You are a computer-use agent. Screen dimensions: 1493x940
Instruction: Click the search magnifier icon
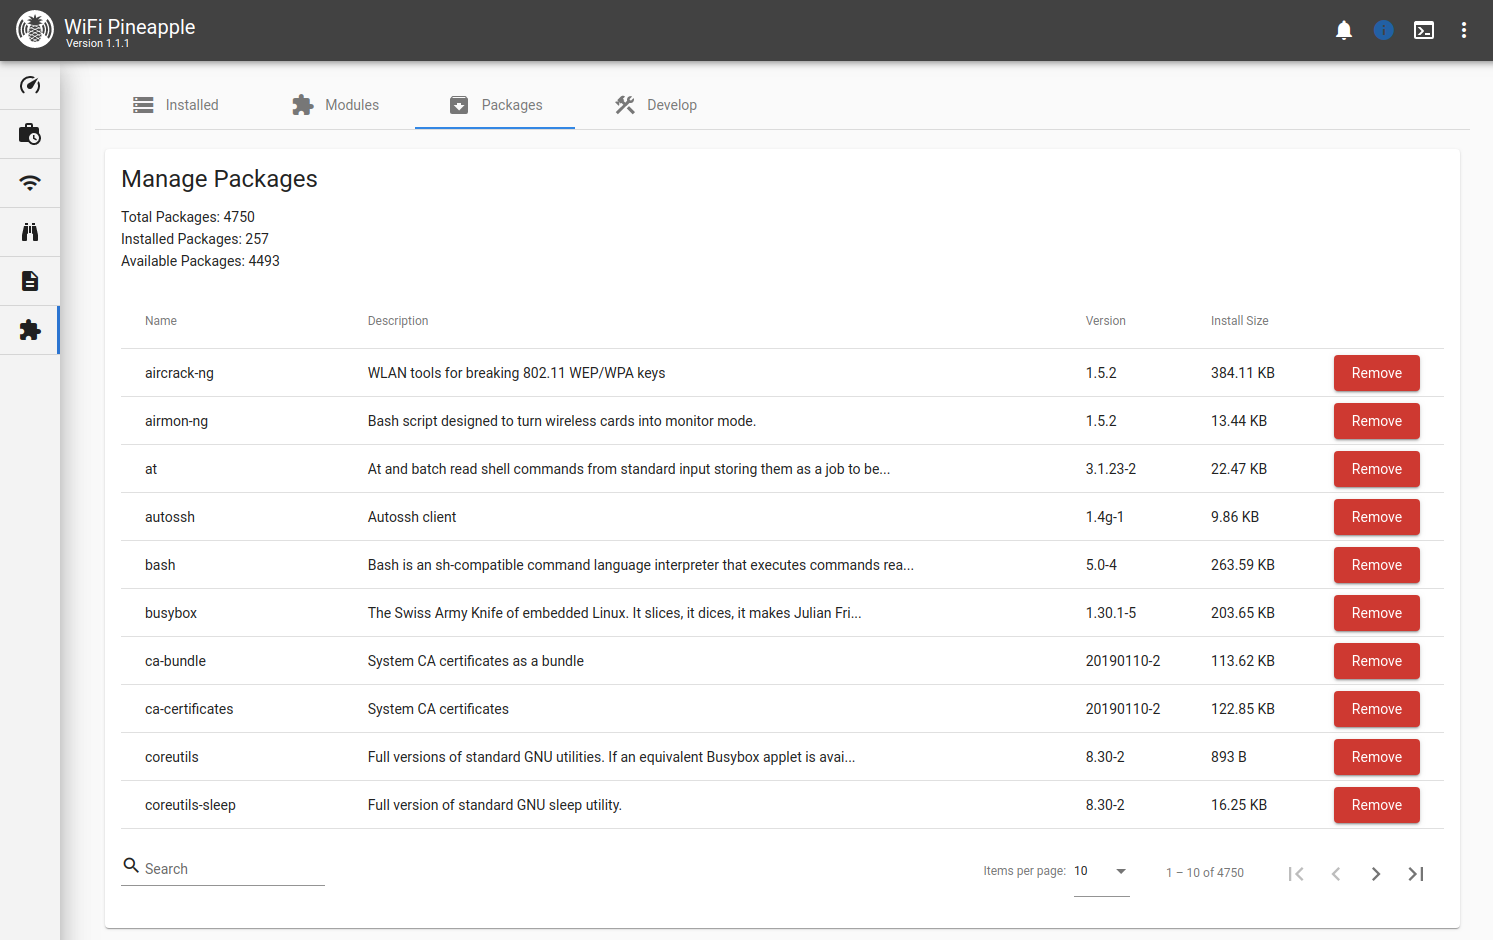pyautogui.click(x=131, y=866)
